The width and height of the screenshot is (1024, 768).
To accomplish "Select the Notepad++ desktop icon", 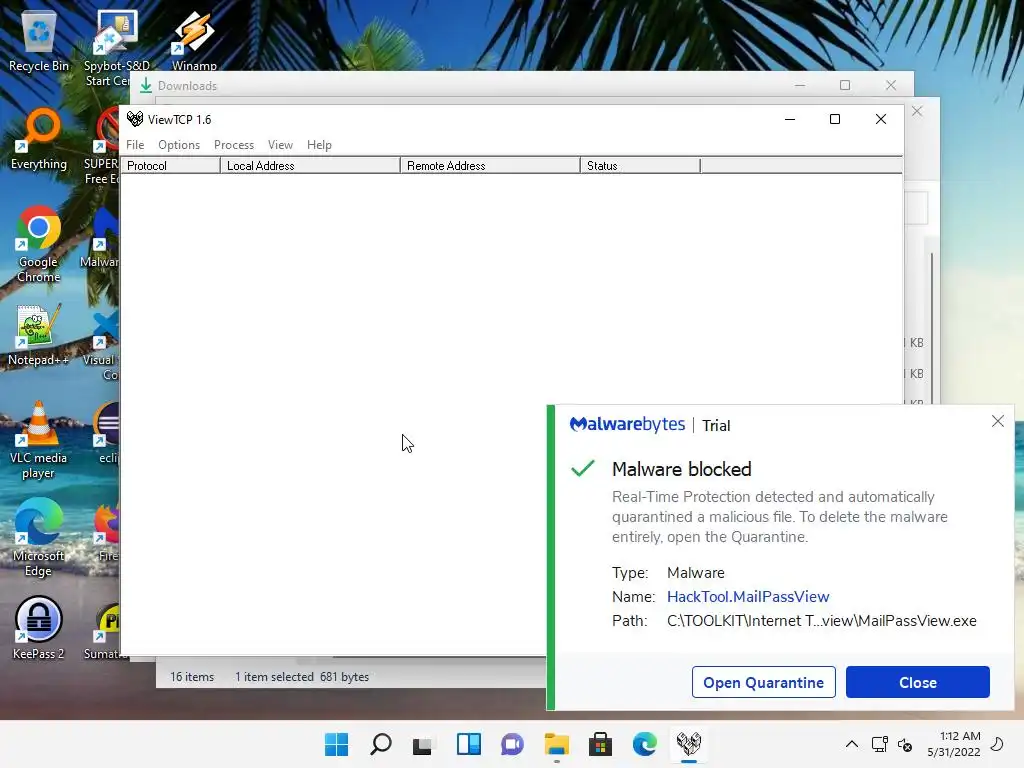I will (x=39, y=335).
